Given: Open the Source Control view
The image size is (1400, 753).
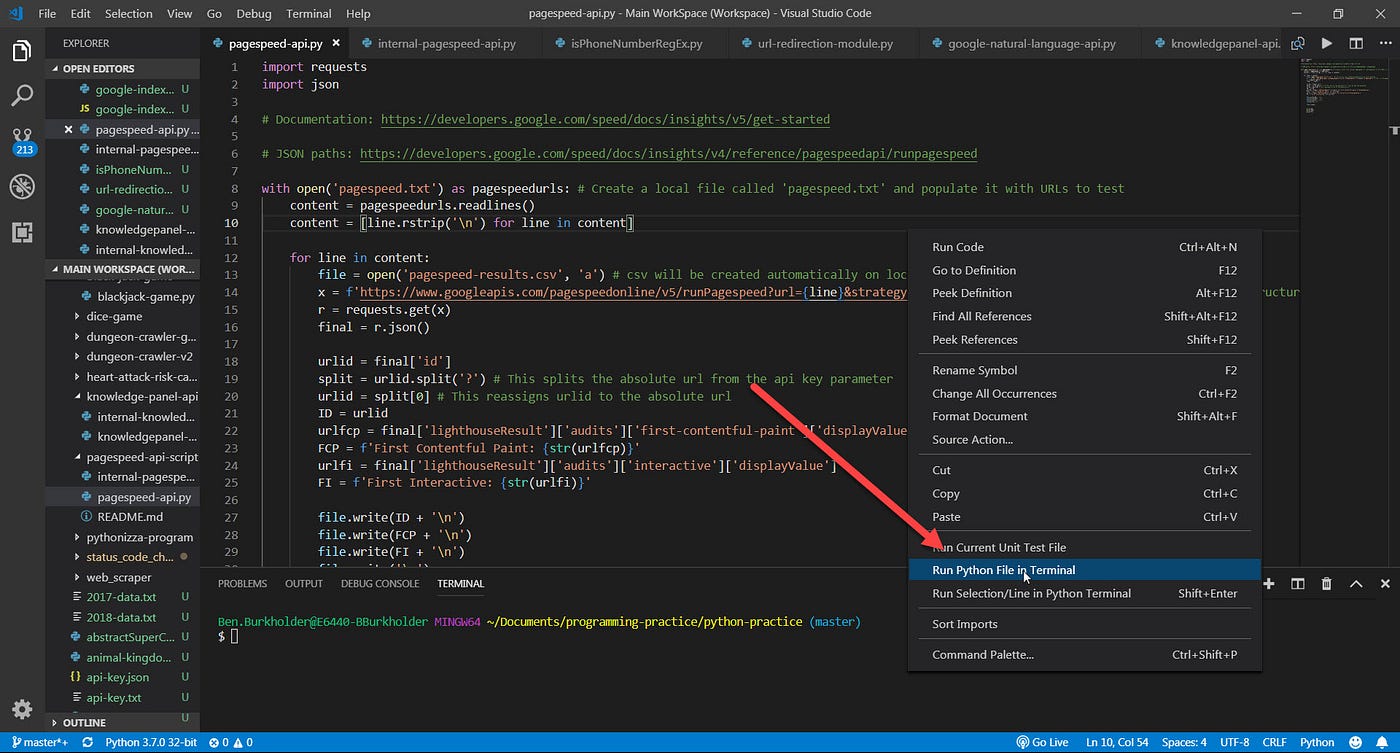Looking at the screenshot, I should point(22,138).
